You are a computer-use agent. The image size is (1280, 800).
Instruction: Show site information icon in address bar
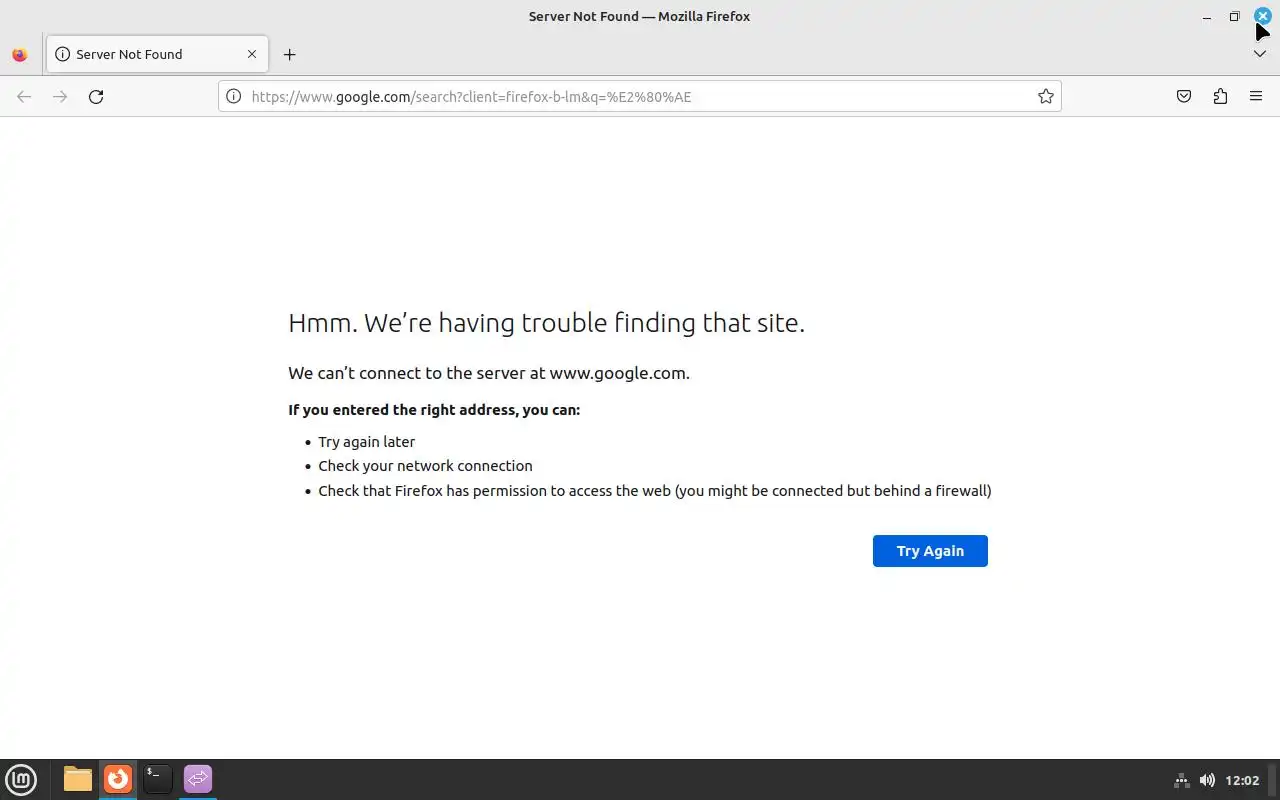[233, 97]
